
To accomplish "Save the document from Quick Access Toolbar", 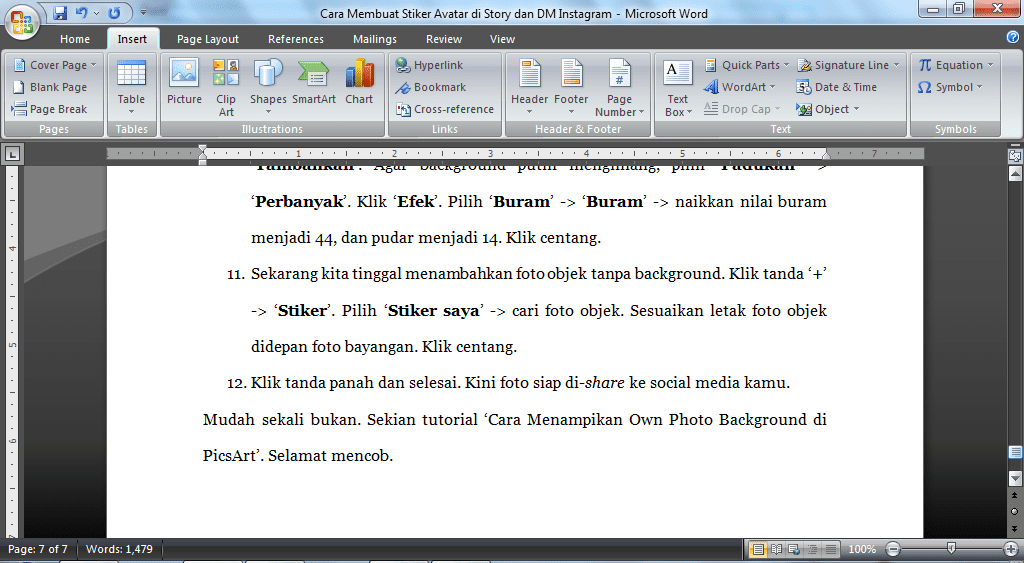I will (x=60, y=12).
